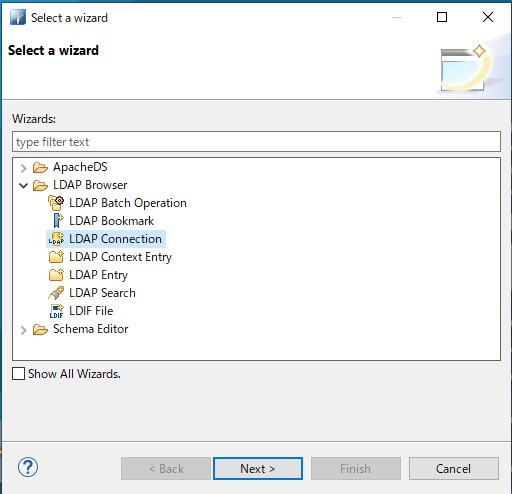Maximize the Select a wizard dialog
The height and width of the screenshot is (494, 512).
[x=442, y=17]
